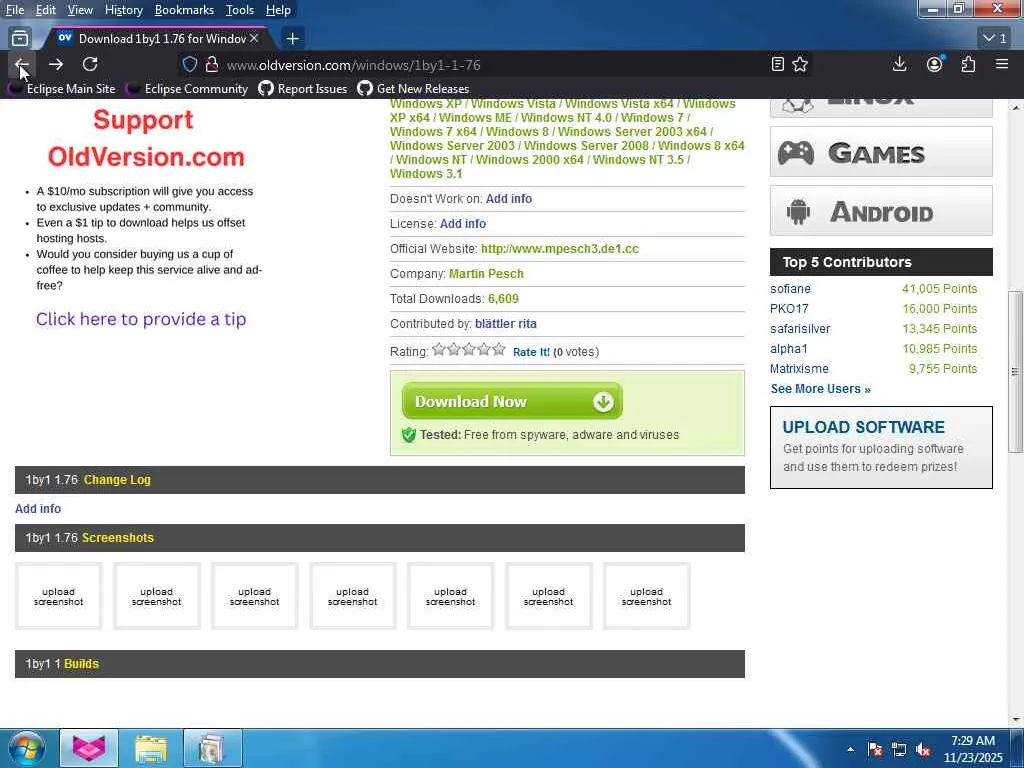Rate with the first star

[439, 349]
